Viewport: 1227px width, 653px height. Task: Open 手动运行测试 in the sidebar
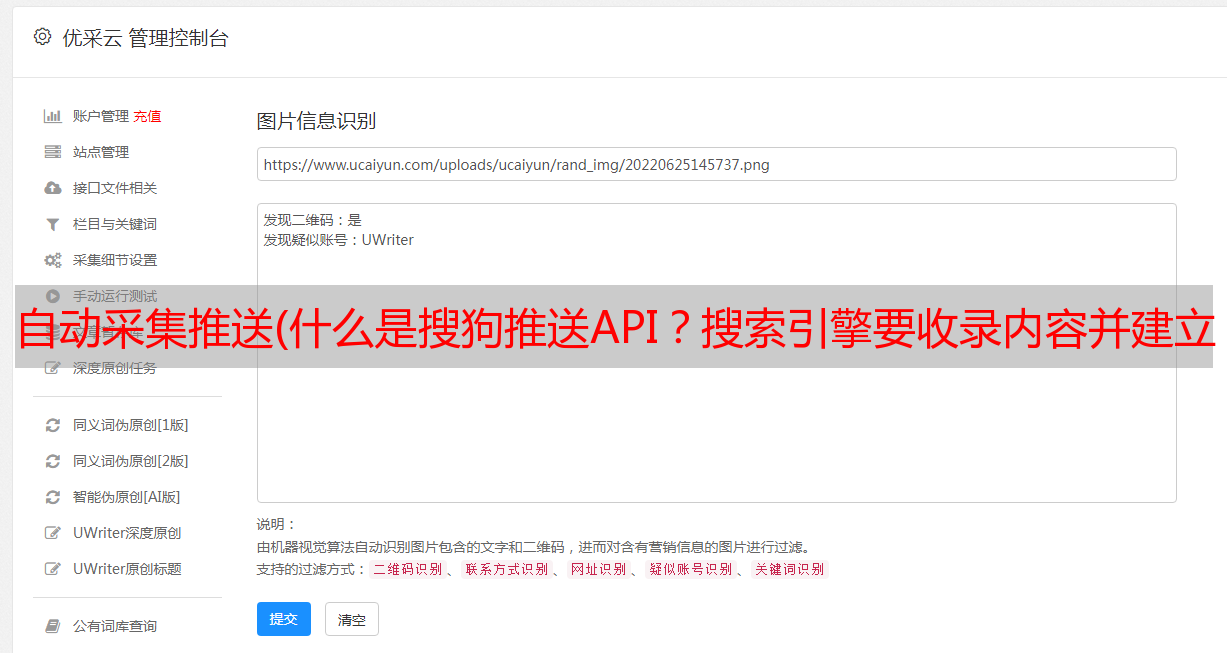click(x=115, y=296)
